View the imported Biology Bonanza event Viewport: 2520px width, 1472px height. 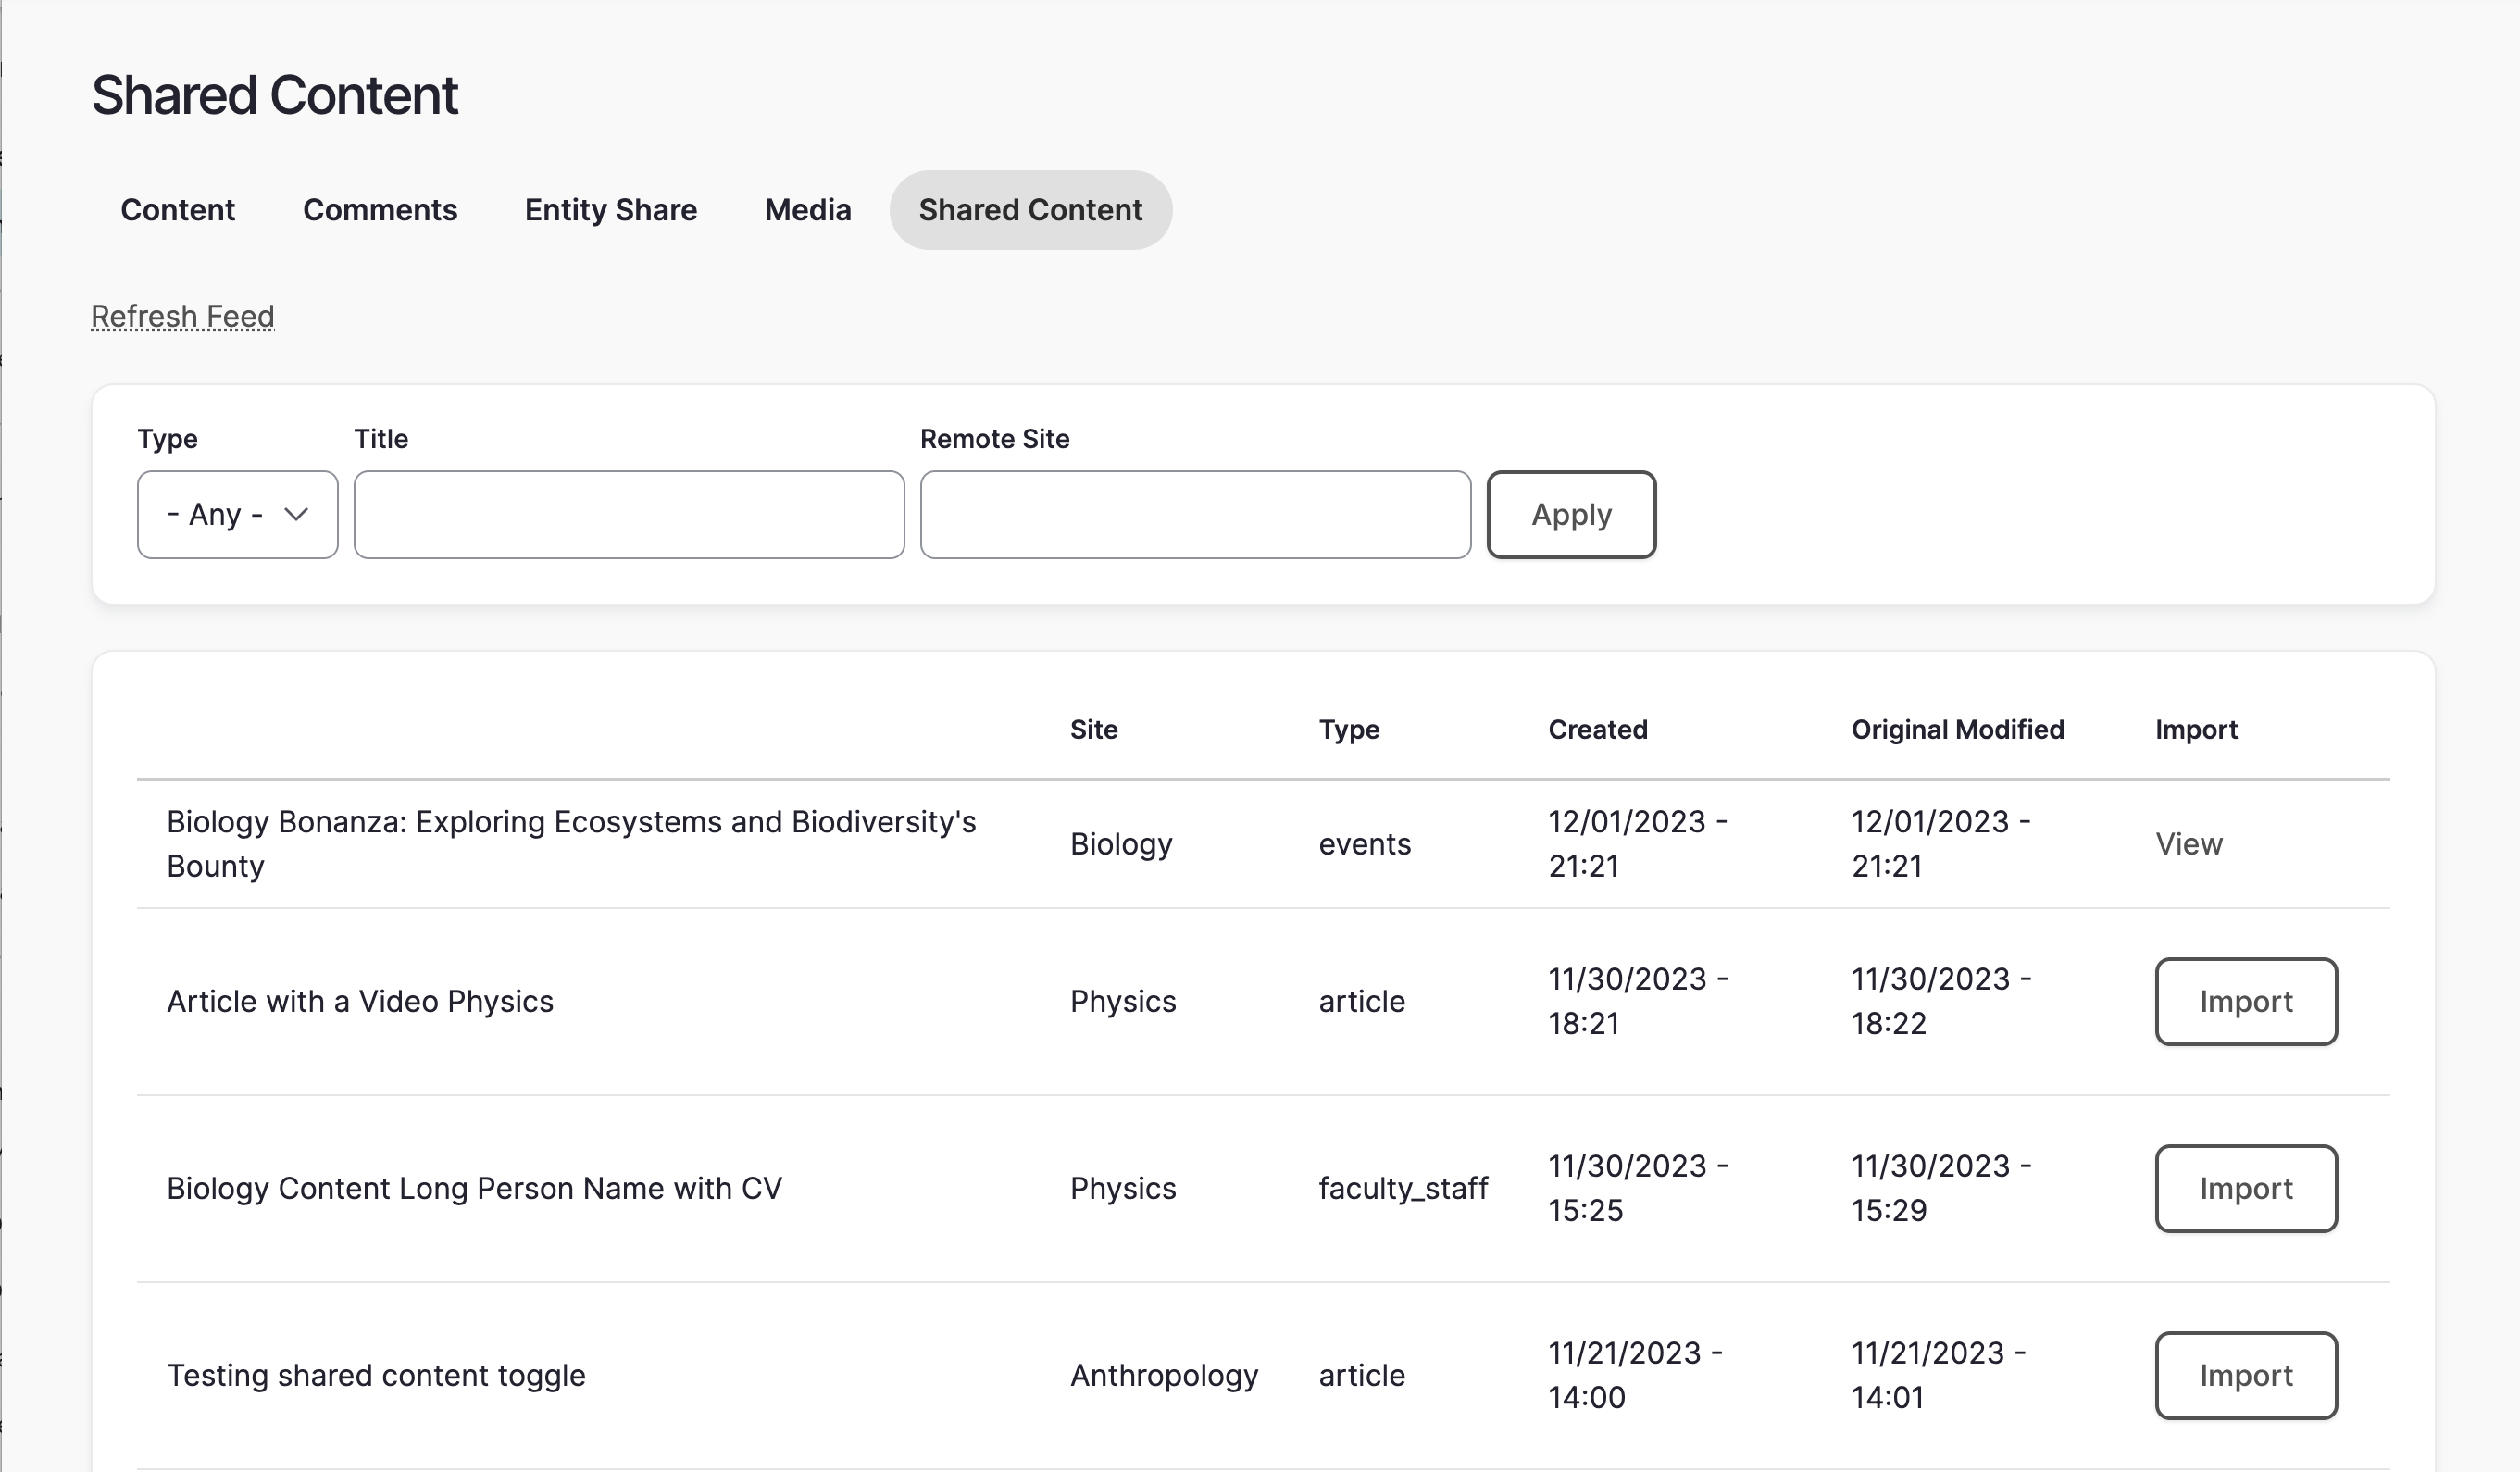(x=2189, y=844)
